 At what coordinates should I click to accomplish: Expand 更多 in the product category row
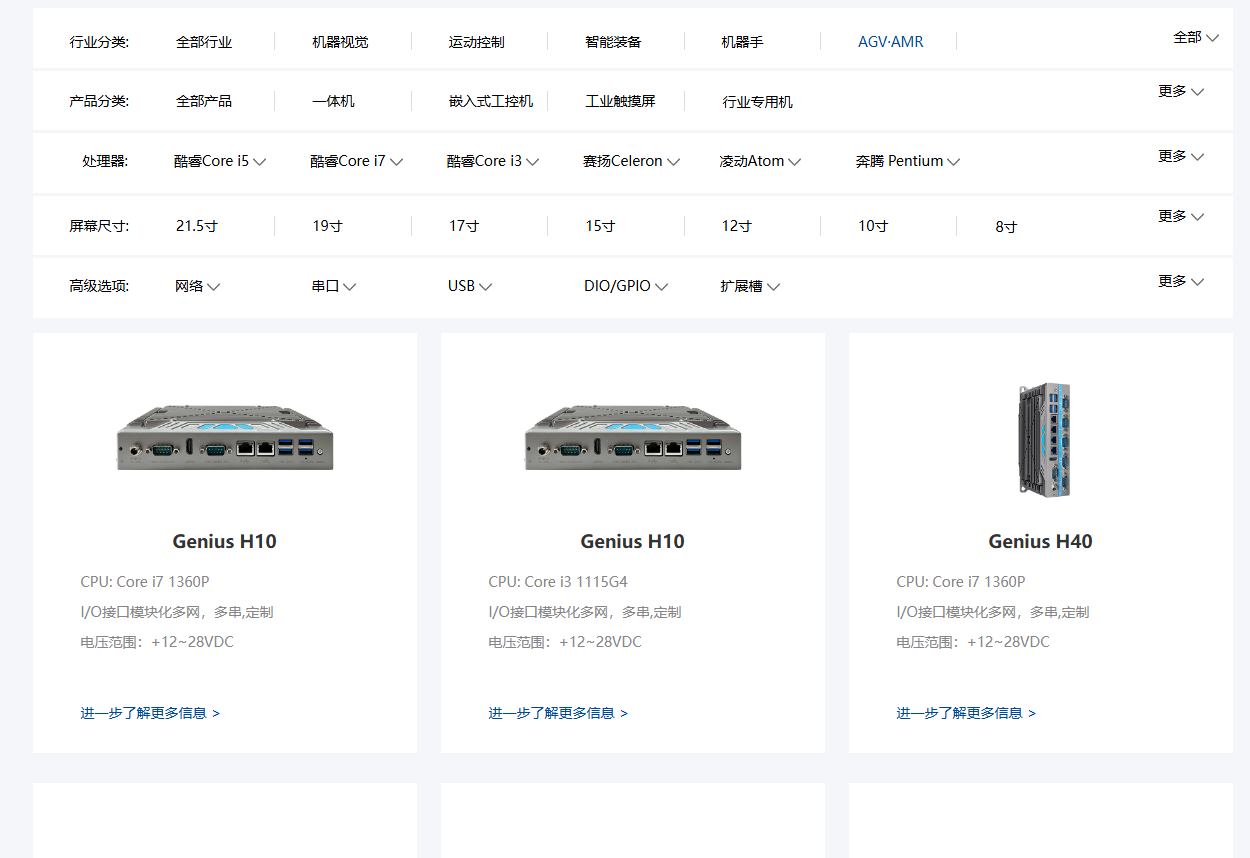click(1181, 91)
